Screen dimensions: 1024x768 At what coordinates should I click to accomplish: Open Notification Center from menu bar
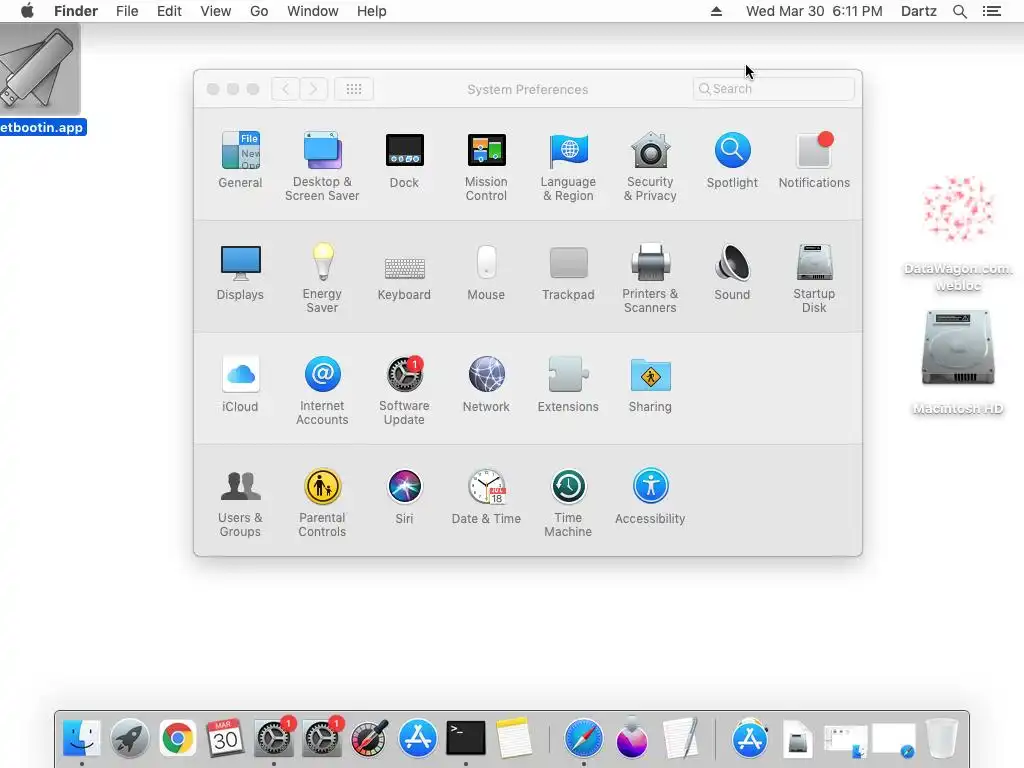(x=992, y=11)
